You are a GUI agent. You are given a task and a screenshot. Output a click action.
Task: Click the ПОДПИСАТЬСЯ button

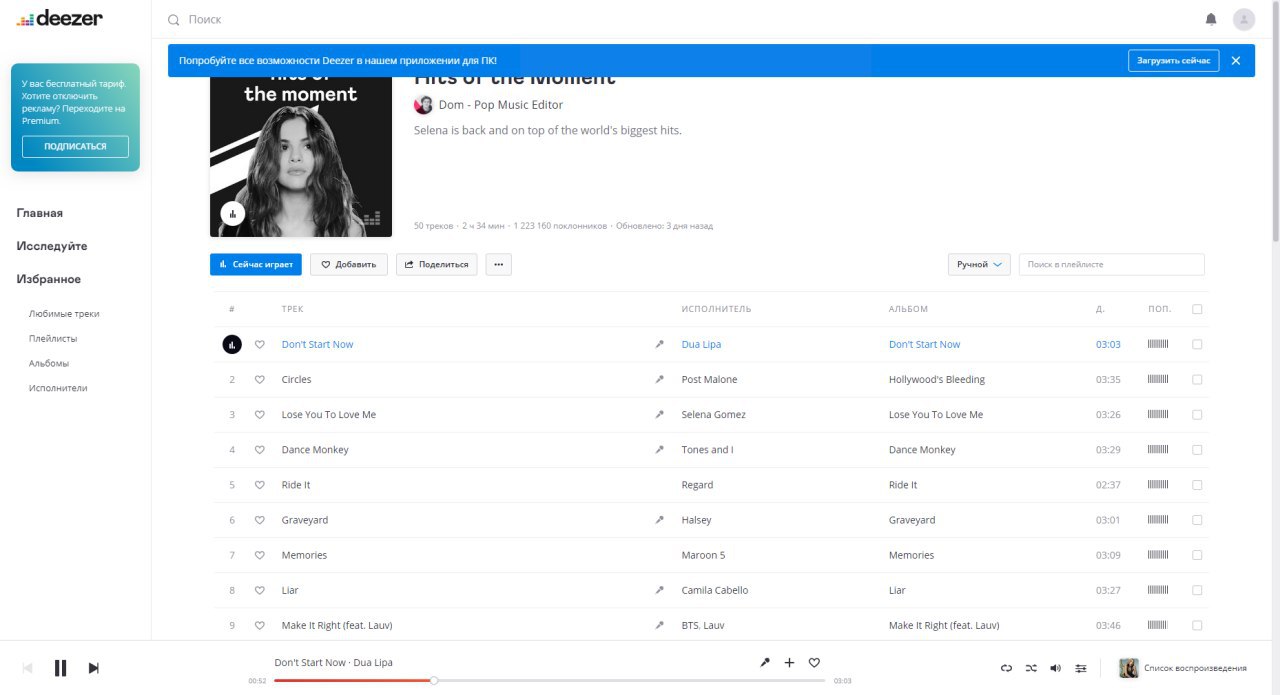click(x=75, y=146)
